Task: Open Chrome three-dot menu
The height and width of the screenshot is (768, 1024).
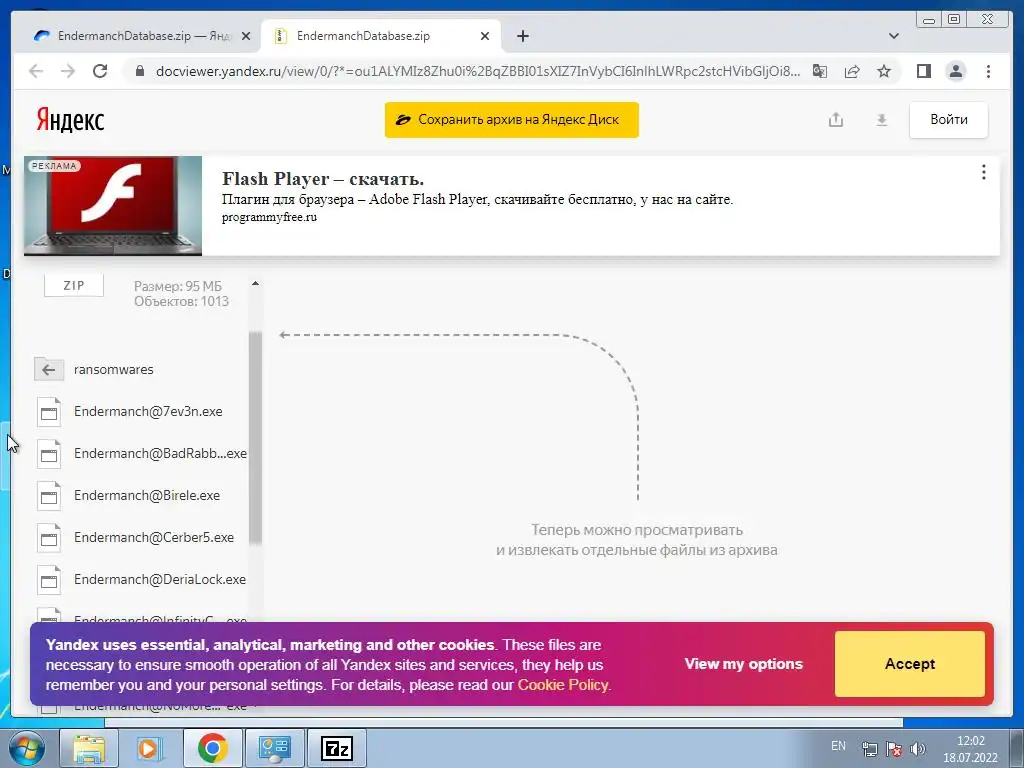Action: [x=988, y=71]
